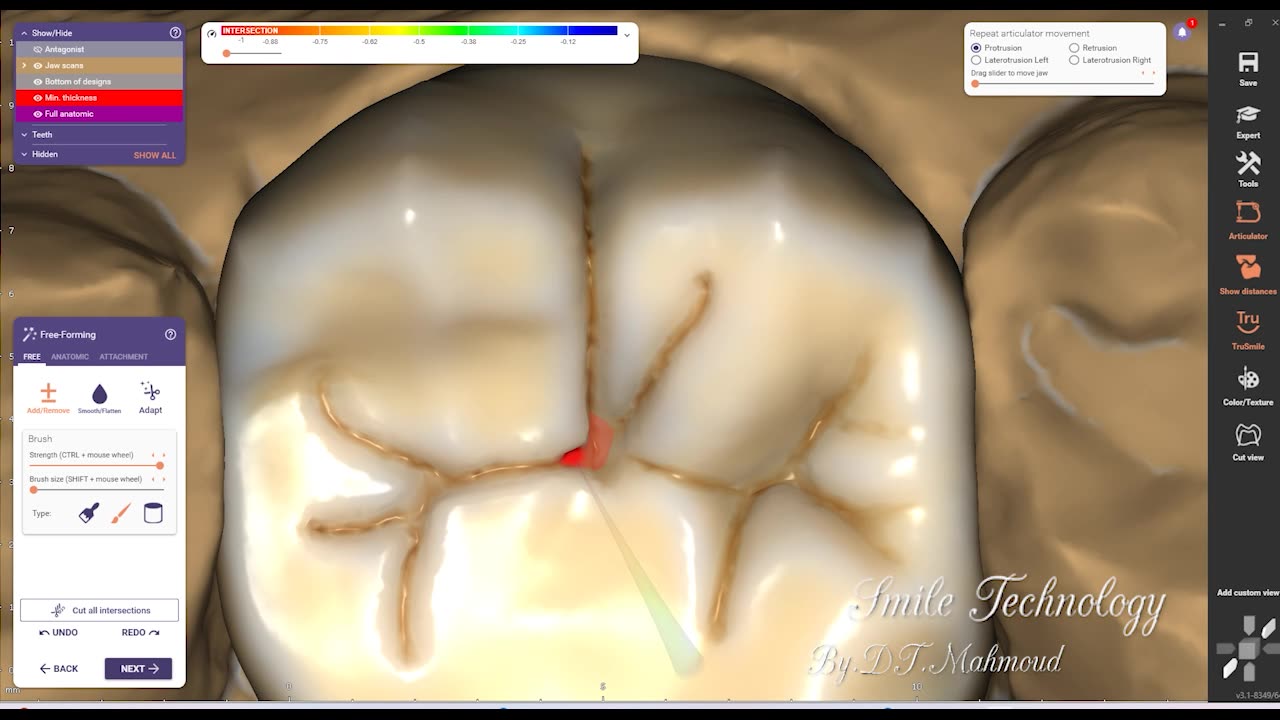Click the intersection color gradient bar
Viewport: 1280px width, 720px height.
(419, 31)
